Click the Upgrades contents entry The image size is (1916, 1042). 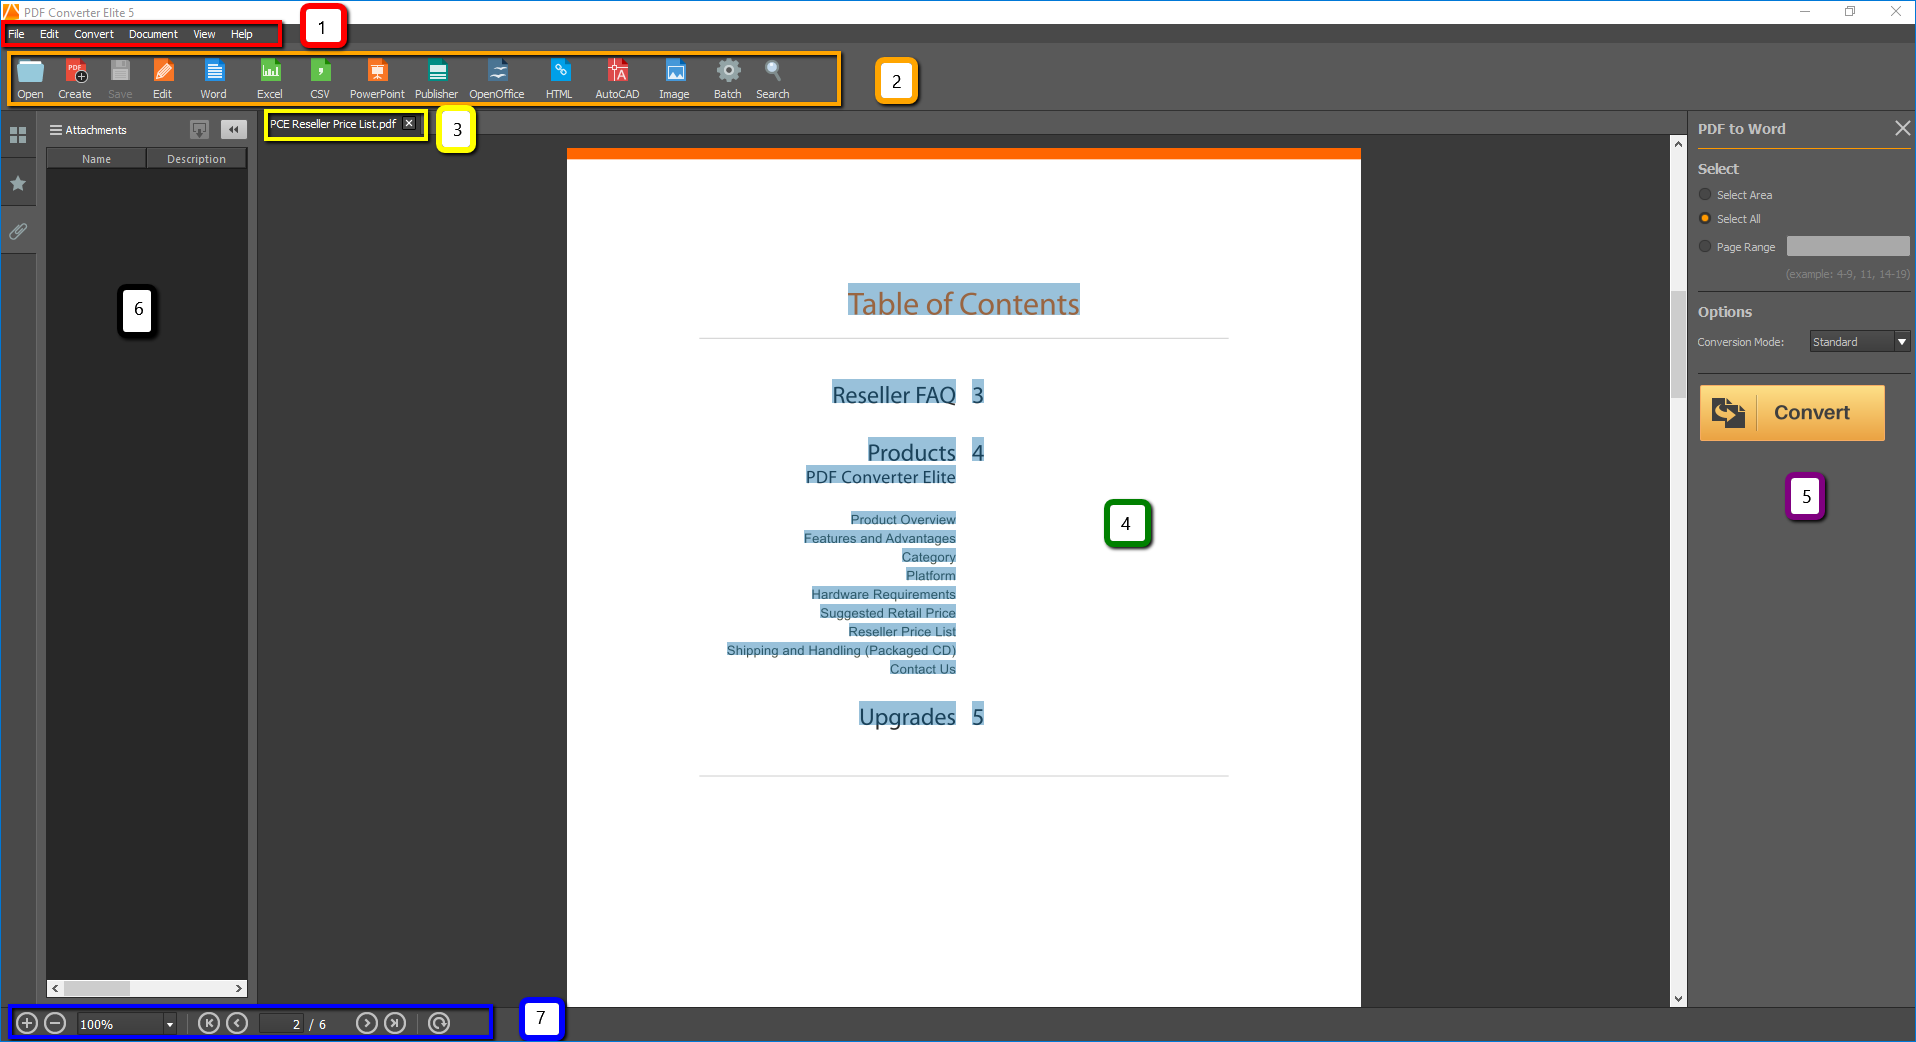click(x=907, y=716)
